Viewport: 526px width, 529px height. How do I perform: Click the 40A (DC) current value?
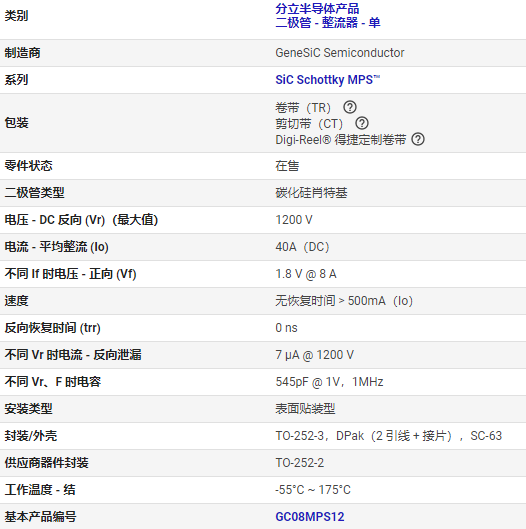(302, 247)
